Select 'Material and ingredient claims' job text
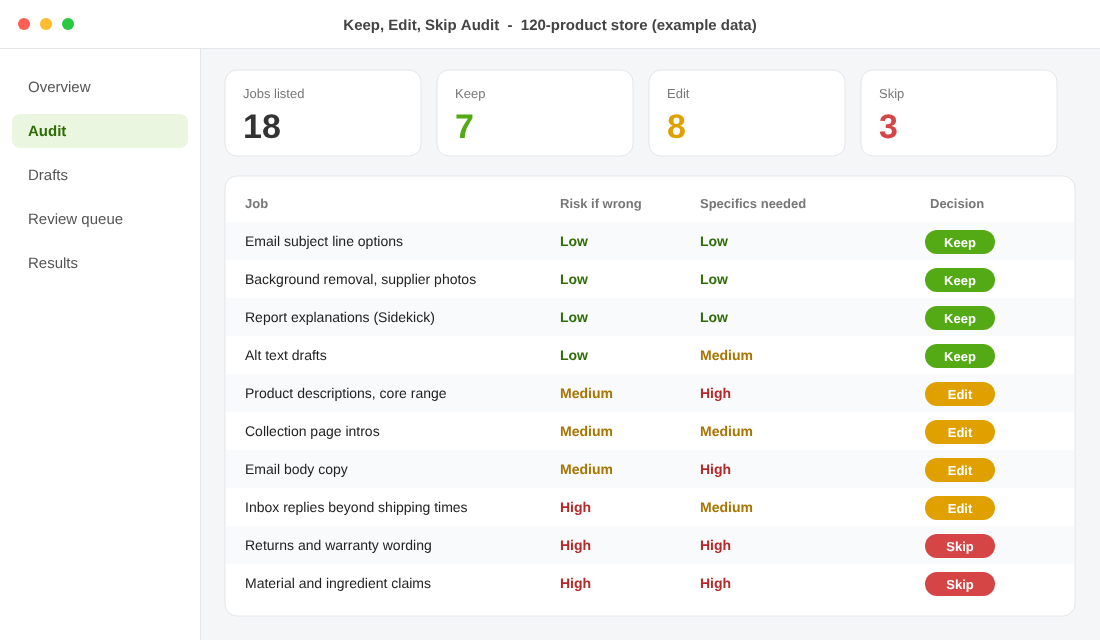This screenshot has width=1100, height=640. 337,583
